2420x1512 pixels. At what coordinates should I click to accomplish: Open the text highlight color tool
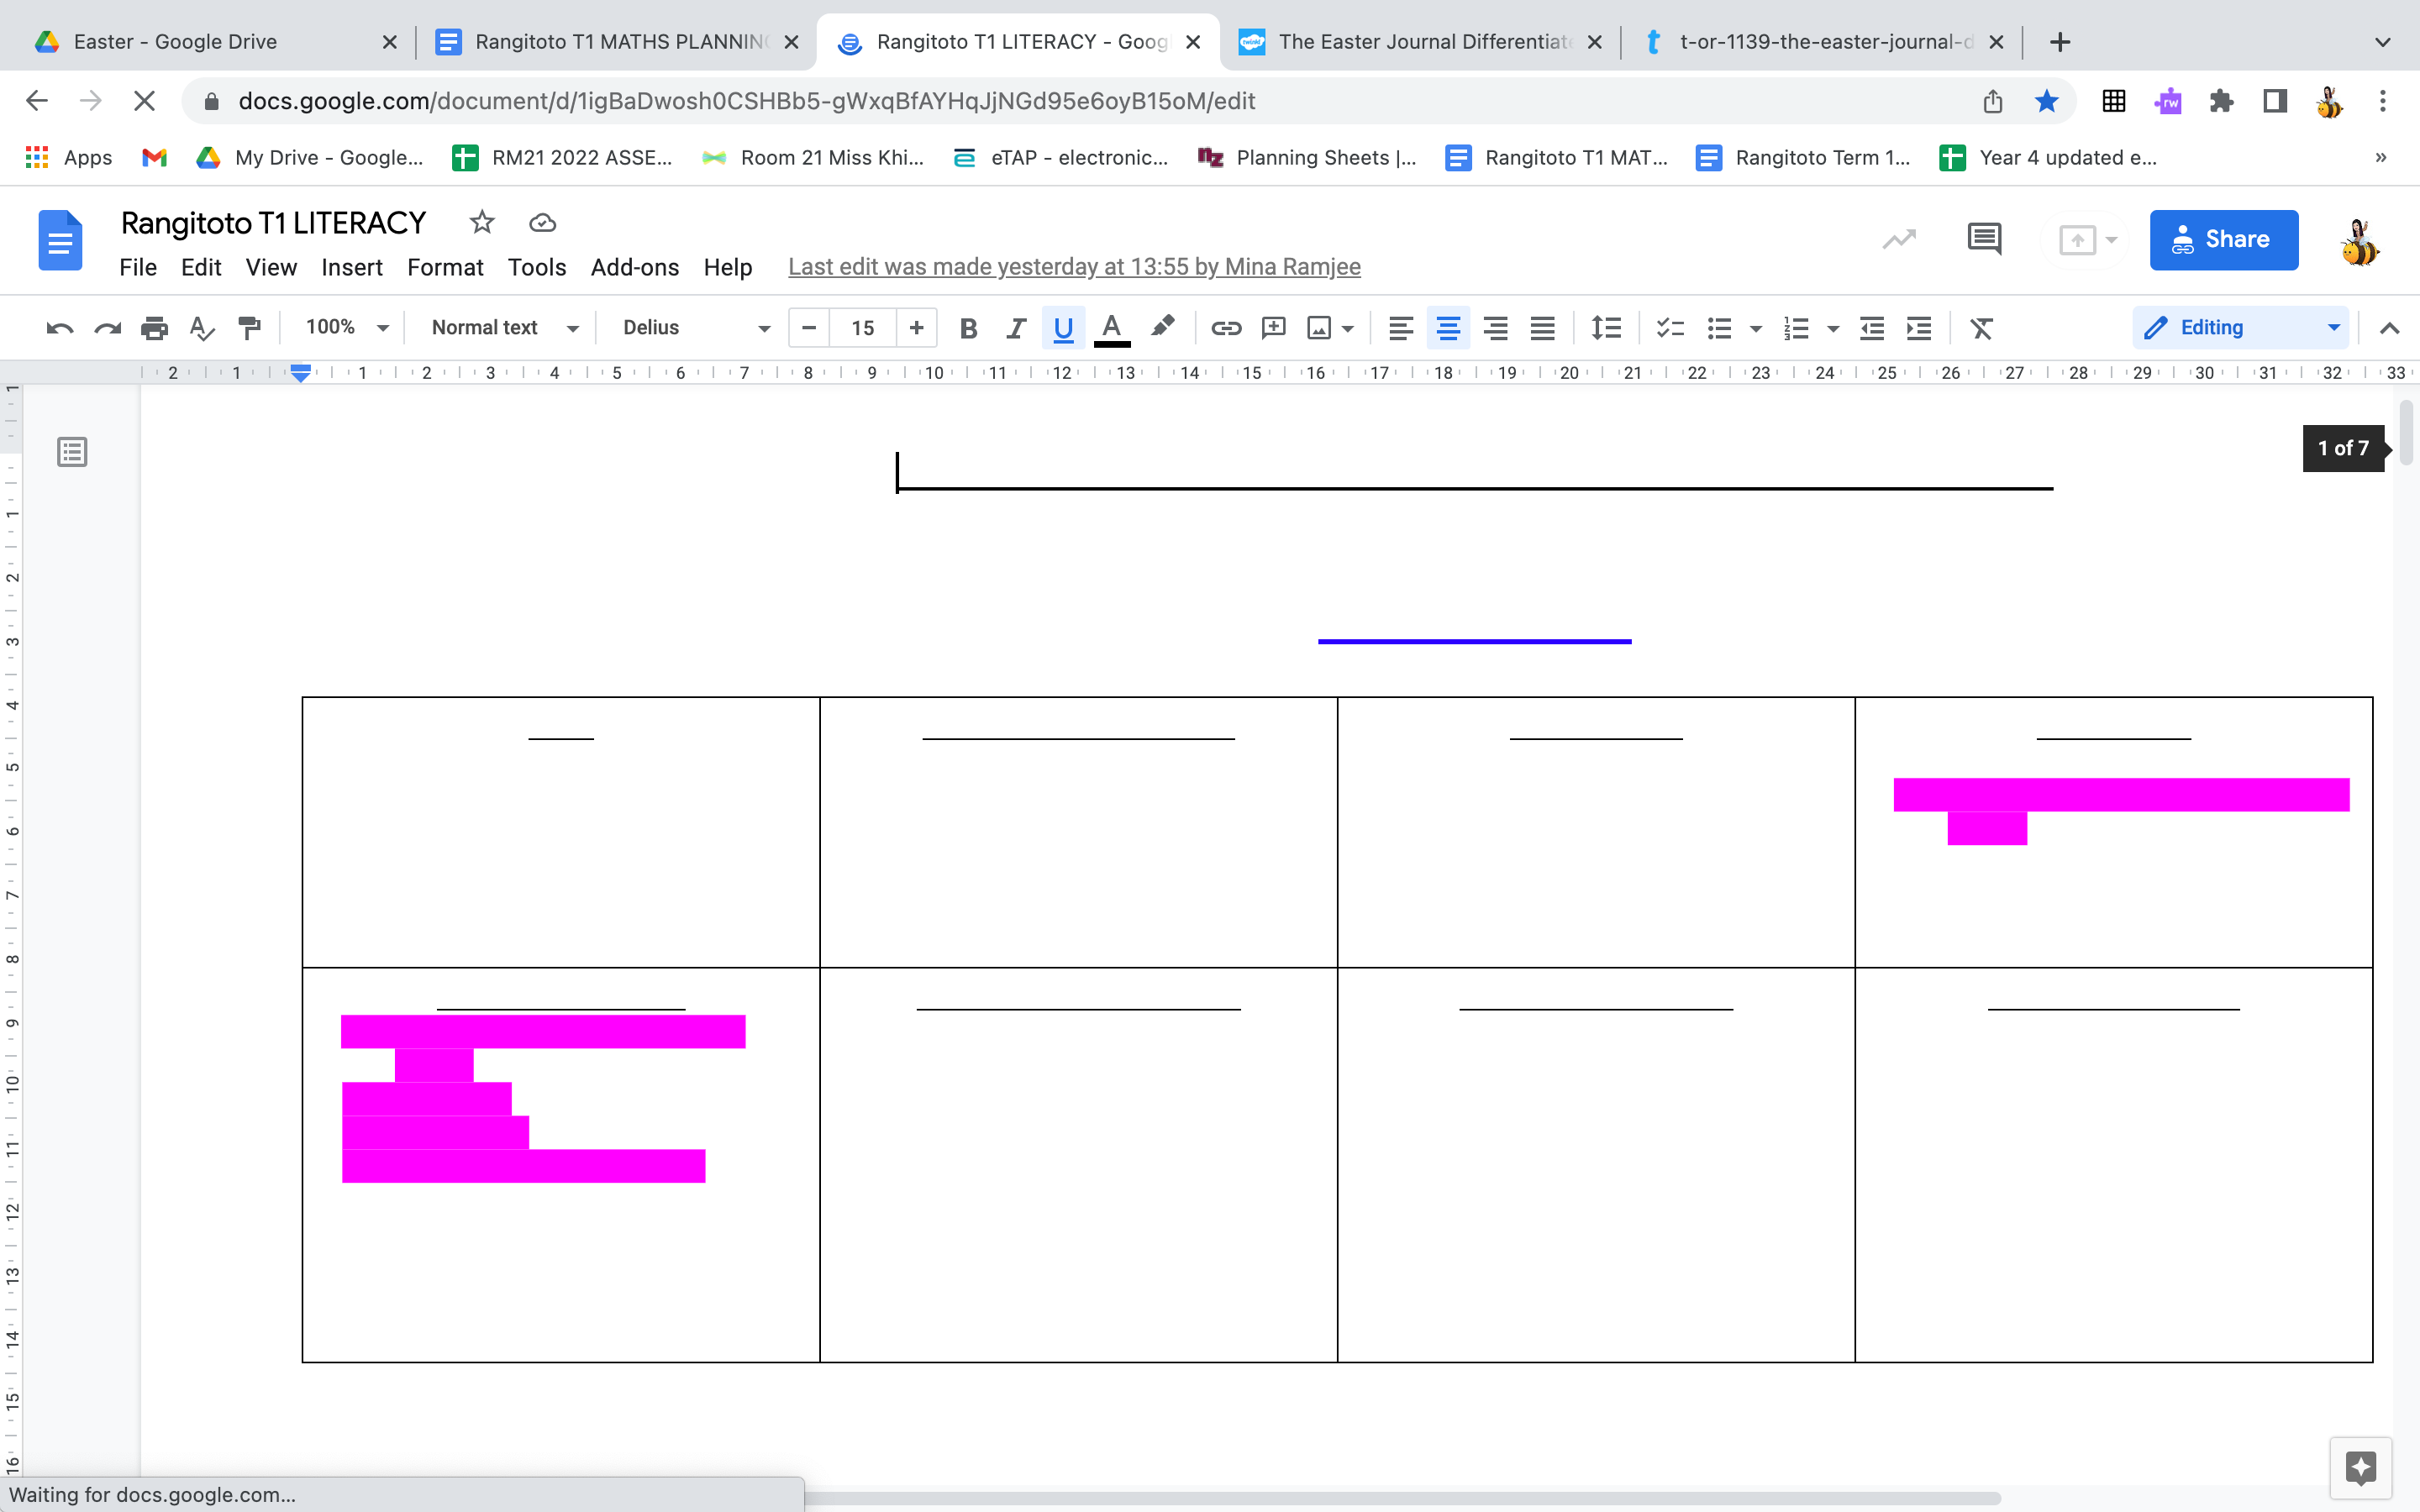pos(1162,327)
